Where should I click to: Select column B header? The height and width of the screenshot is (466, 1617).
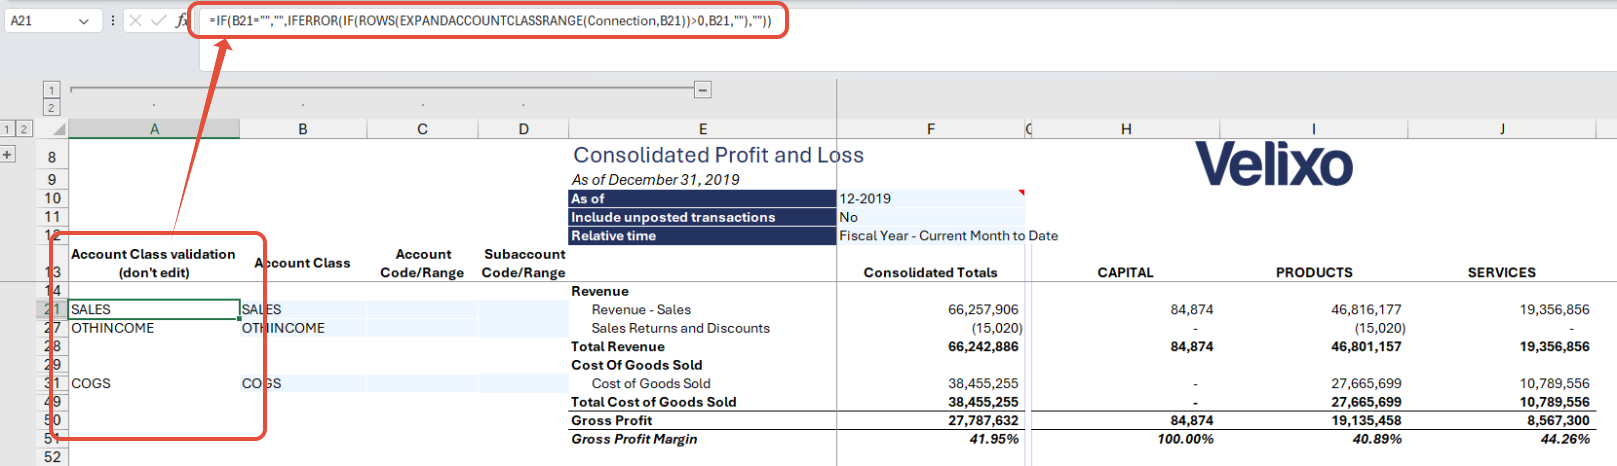tap(303, 129)
